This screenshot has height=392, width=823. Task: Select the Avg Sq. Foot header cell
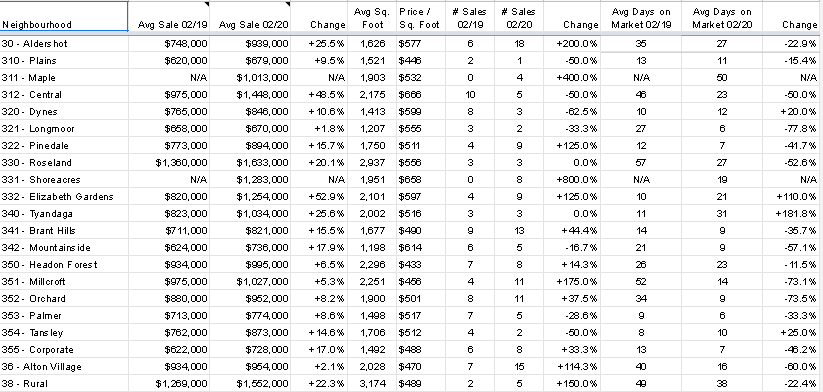[x=372, y=18]
